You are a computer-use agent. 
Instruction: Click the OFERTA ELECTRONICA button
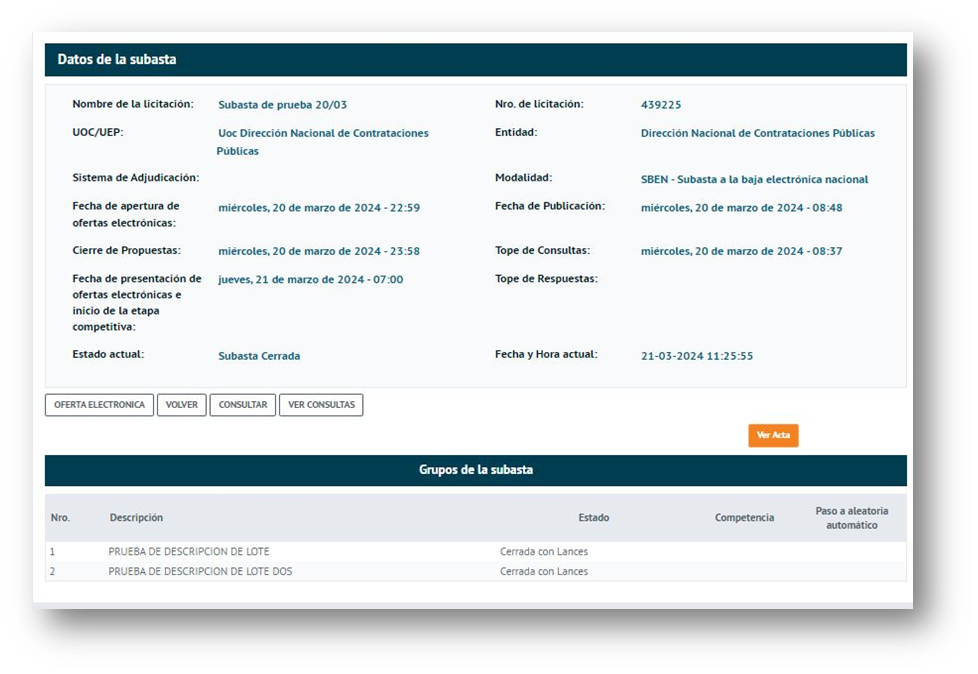[x=99, y=405]
